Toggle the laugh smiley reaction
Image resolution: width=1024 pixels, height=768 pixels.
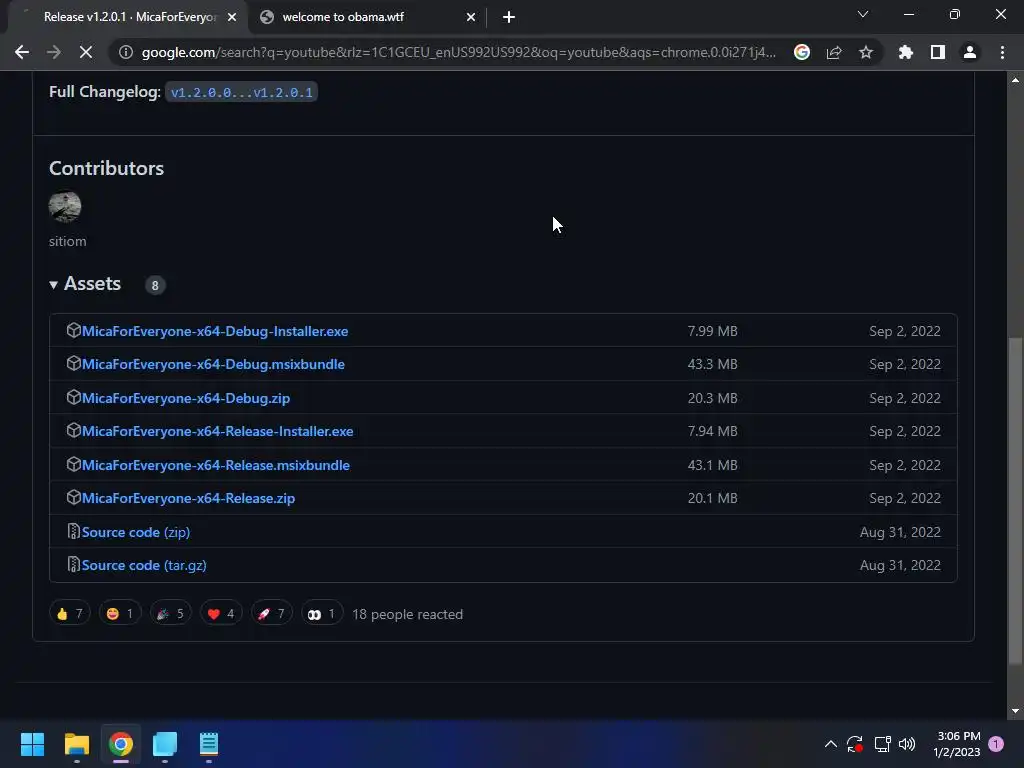coord(120,614)
